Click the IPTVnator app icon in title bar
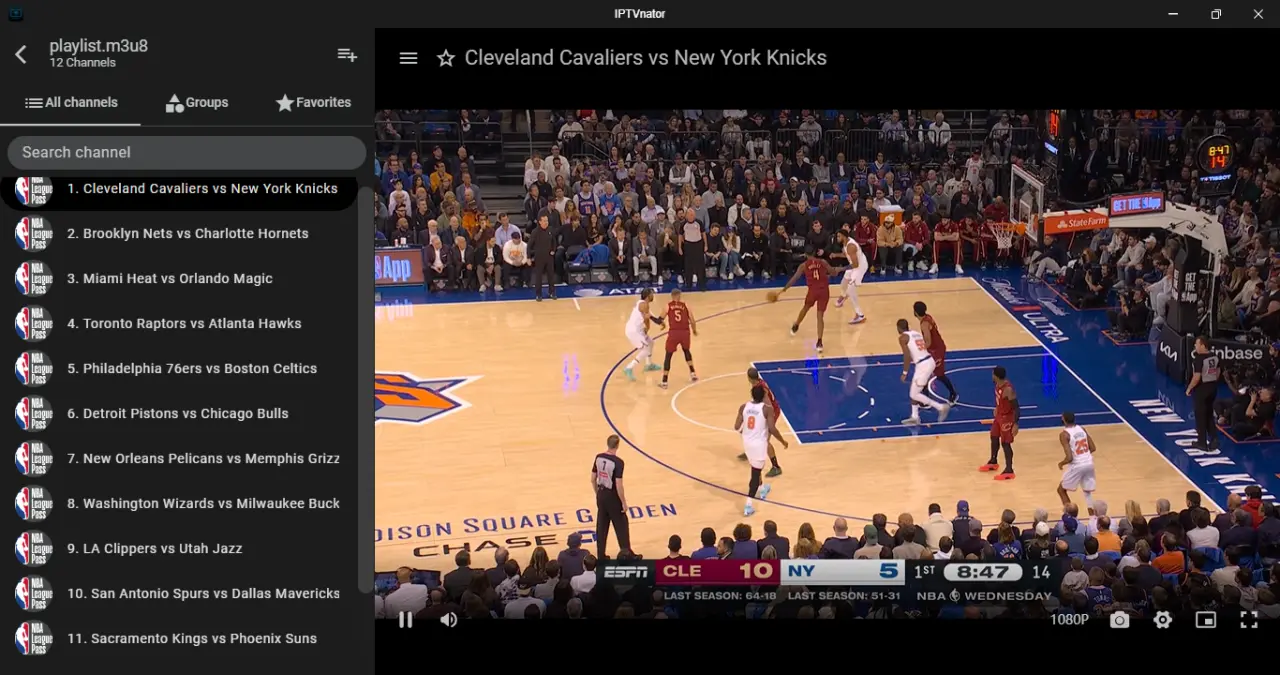Viewport: 1280px width, 675px height. pyautogui.click(x=14, y=14)
